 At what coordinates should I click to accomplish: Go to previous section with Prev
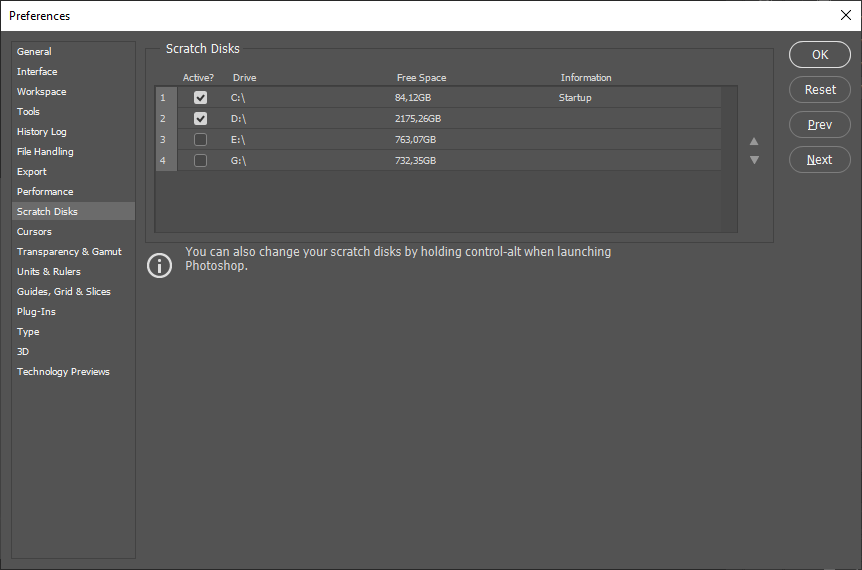[820, 125]
